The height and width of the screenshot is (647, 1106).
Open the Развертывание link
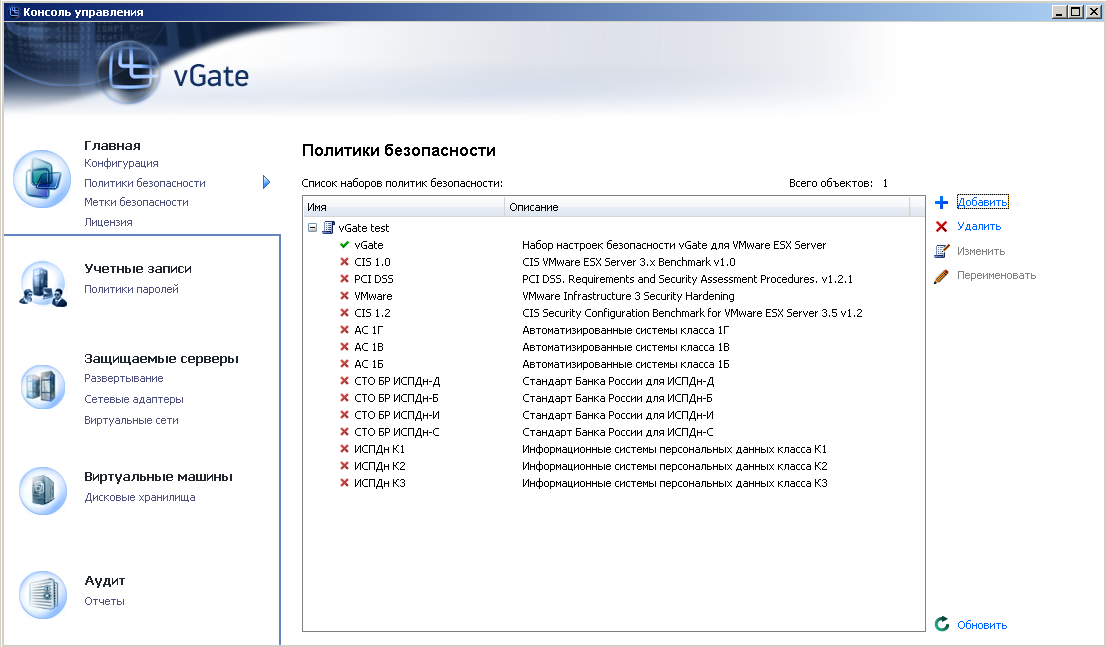tap(123, 378)
